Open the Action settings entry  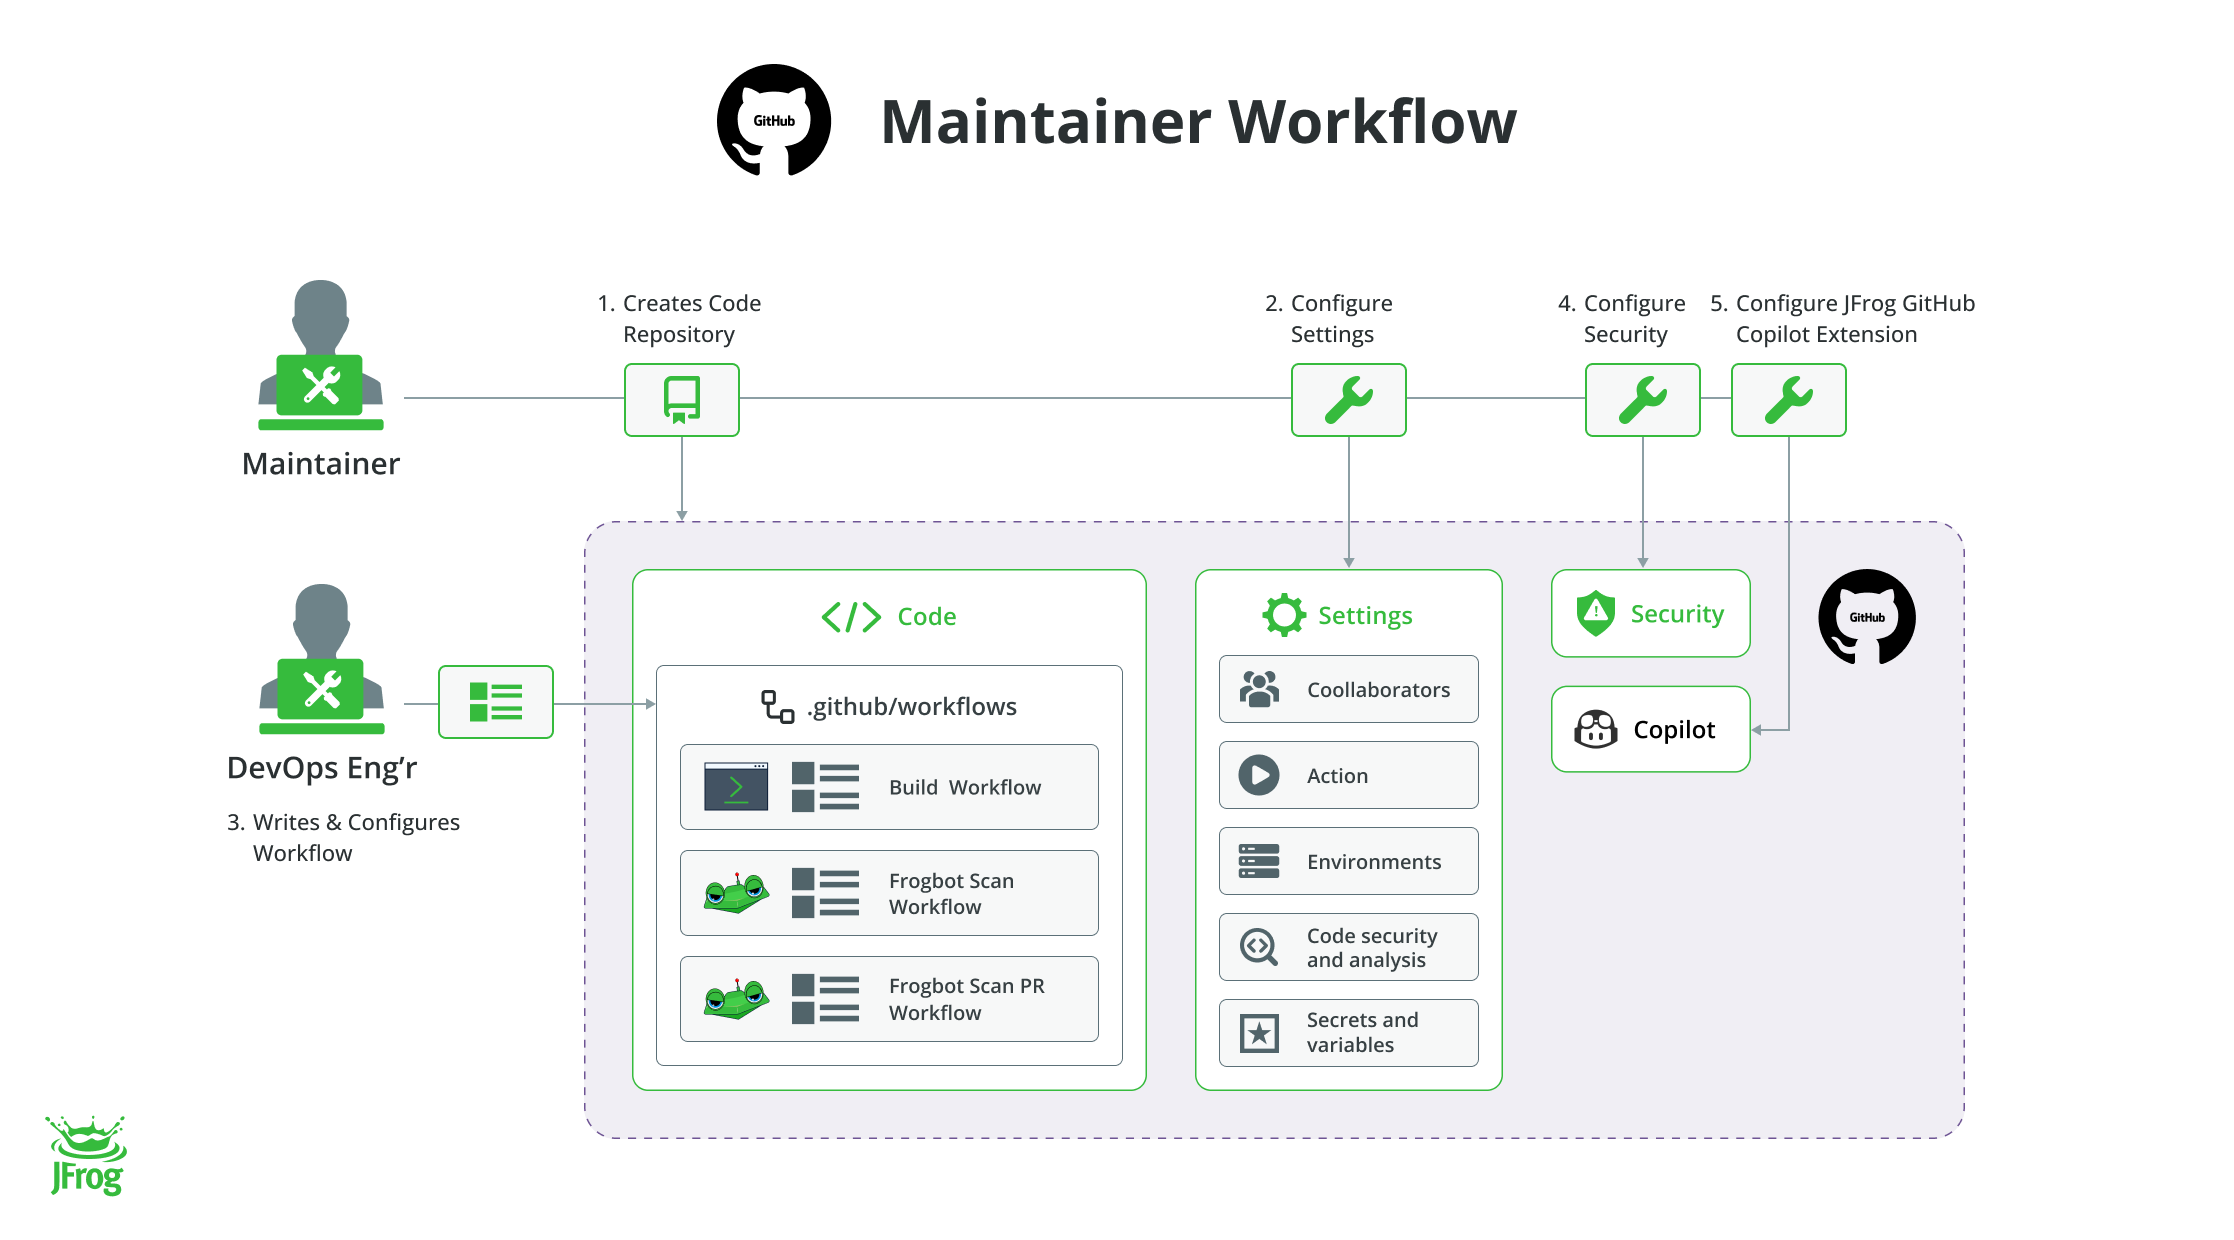(1348, 775)
